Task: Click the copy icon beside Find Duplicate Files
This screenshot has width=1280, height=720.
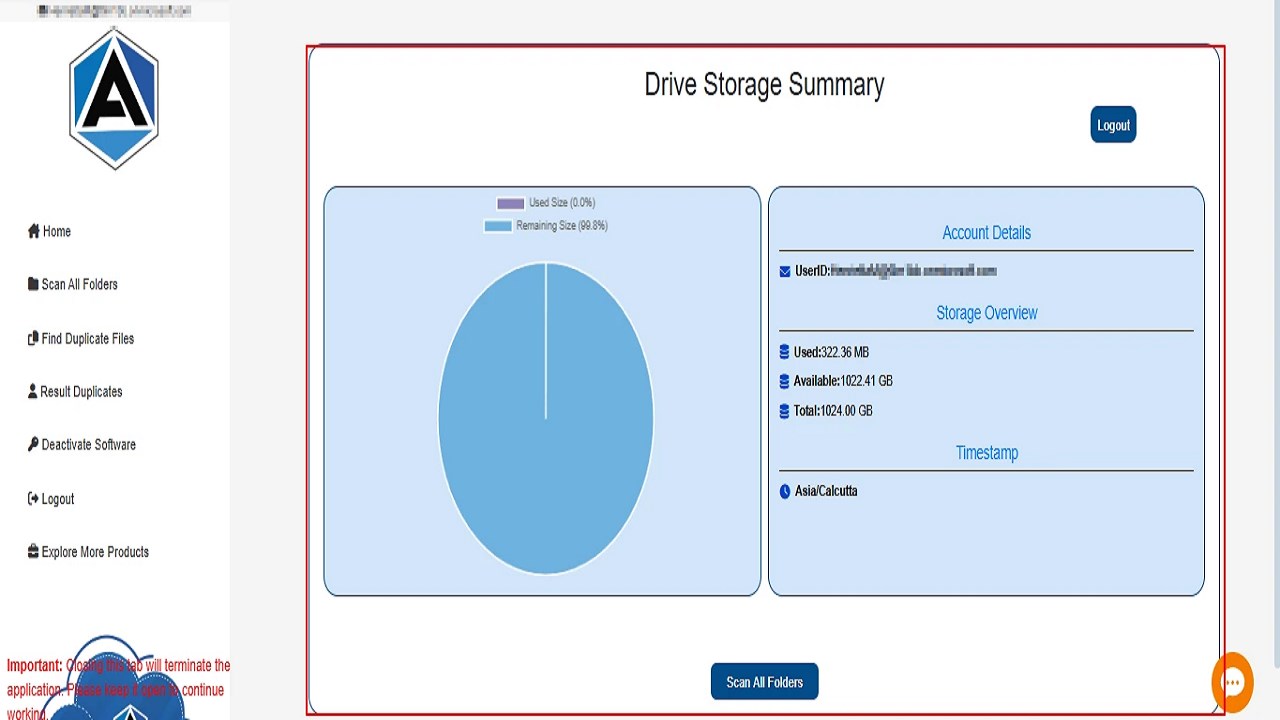Action: pyautogui.click(x=33, y=338)
